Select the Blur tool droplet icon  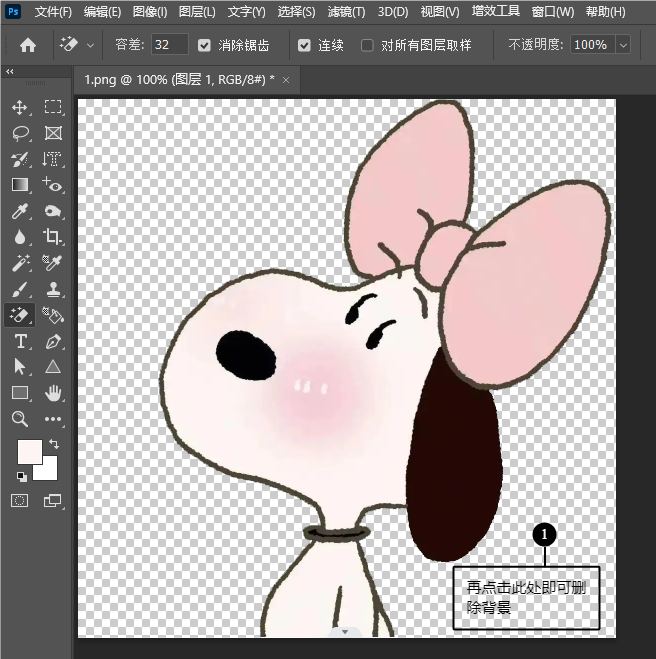tap(20, 237)
